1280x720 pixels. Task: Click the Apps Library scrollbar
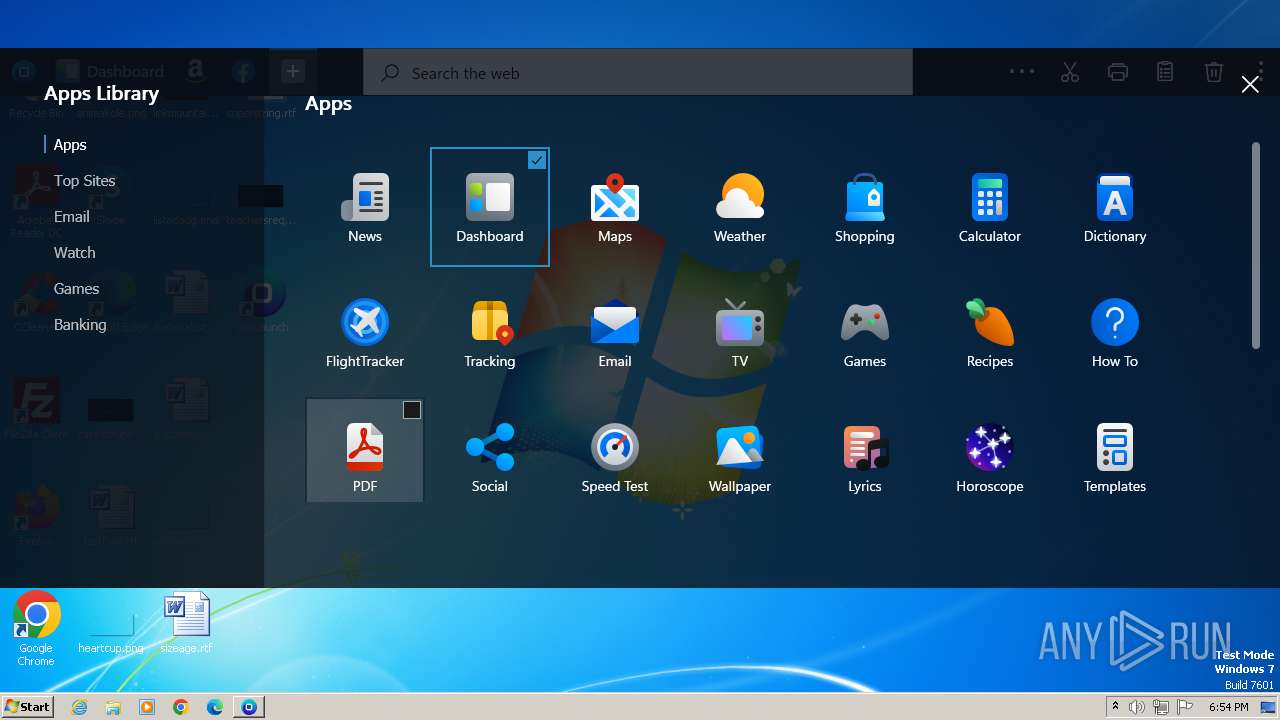(1256, 246)
